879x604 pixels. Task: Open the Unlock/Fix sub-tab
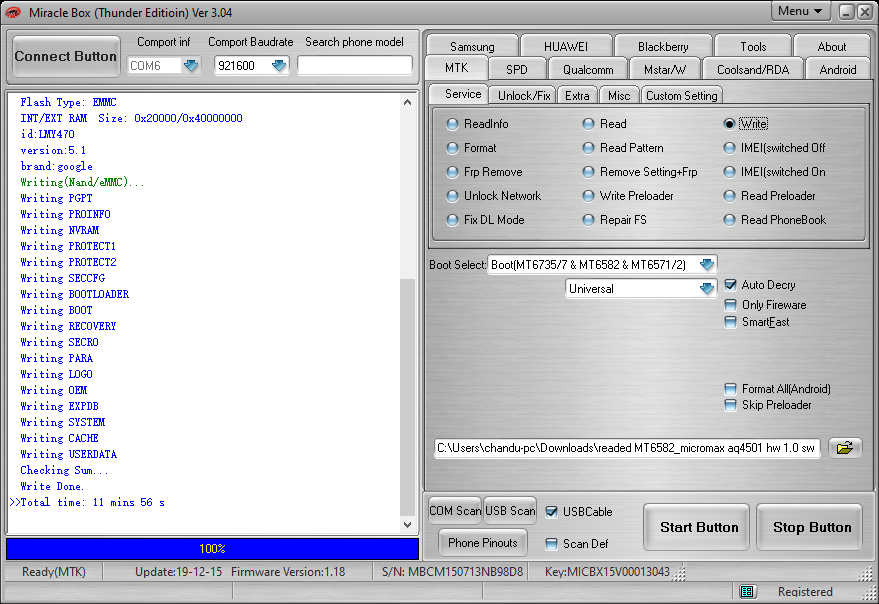point(524,95)
